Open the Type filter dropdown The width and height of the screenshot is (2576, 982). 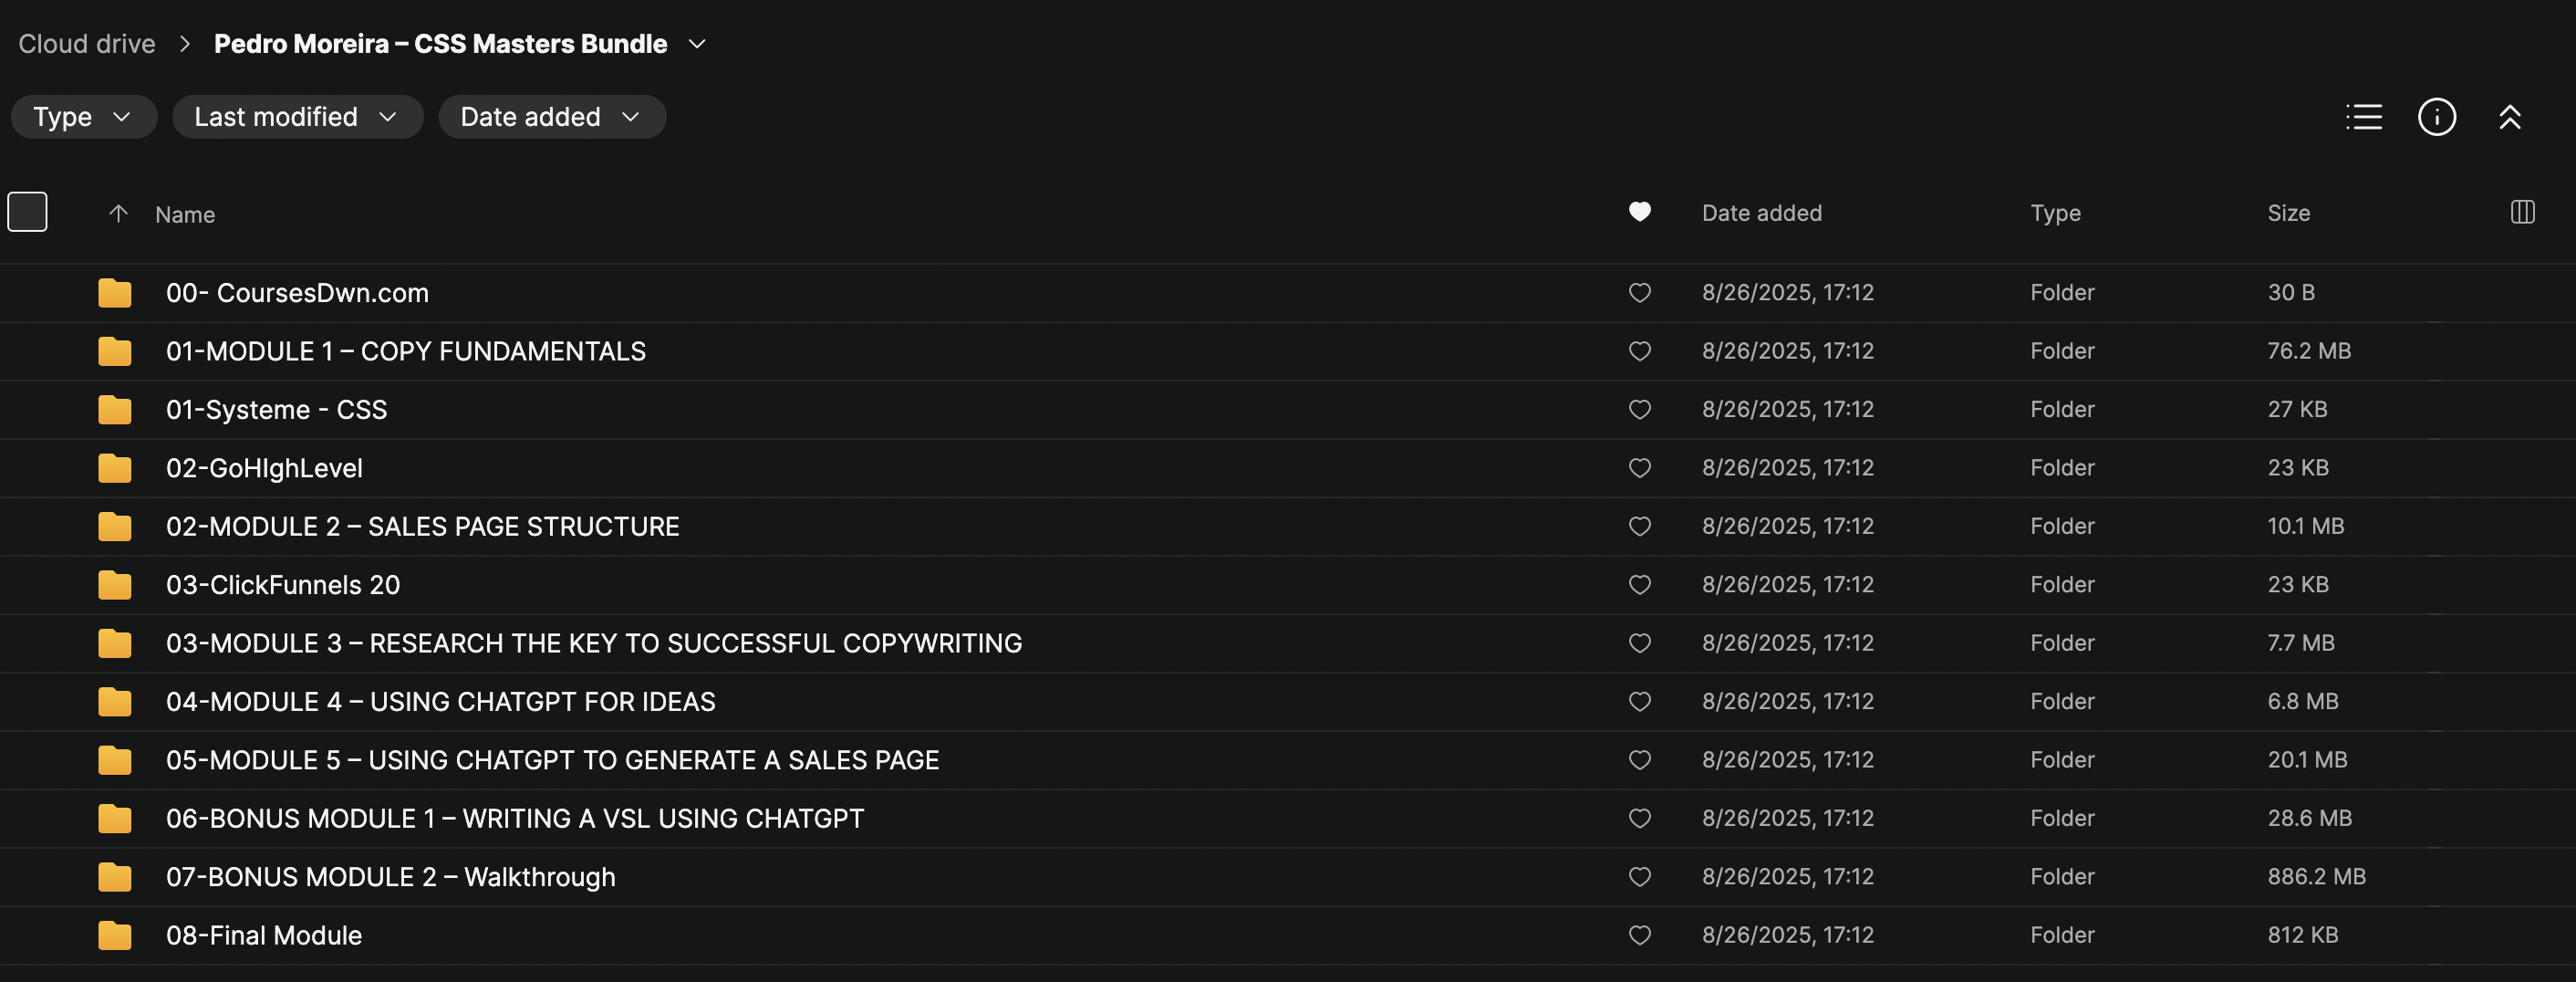click(83, 117)
